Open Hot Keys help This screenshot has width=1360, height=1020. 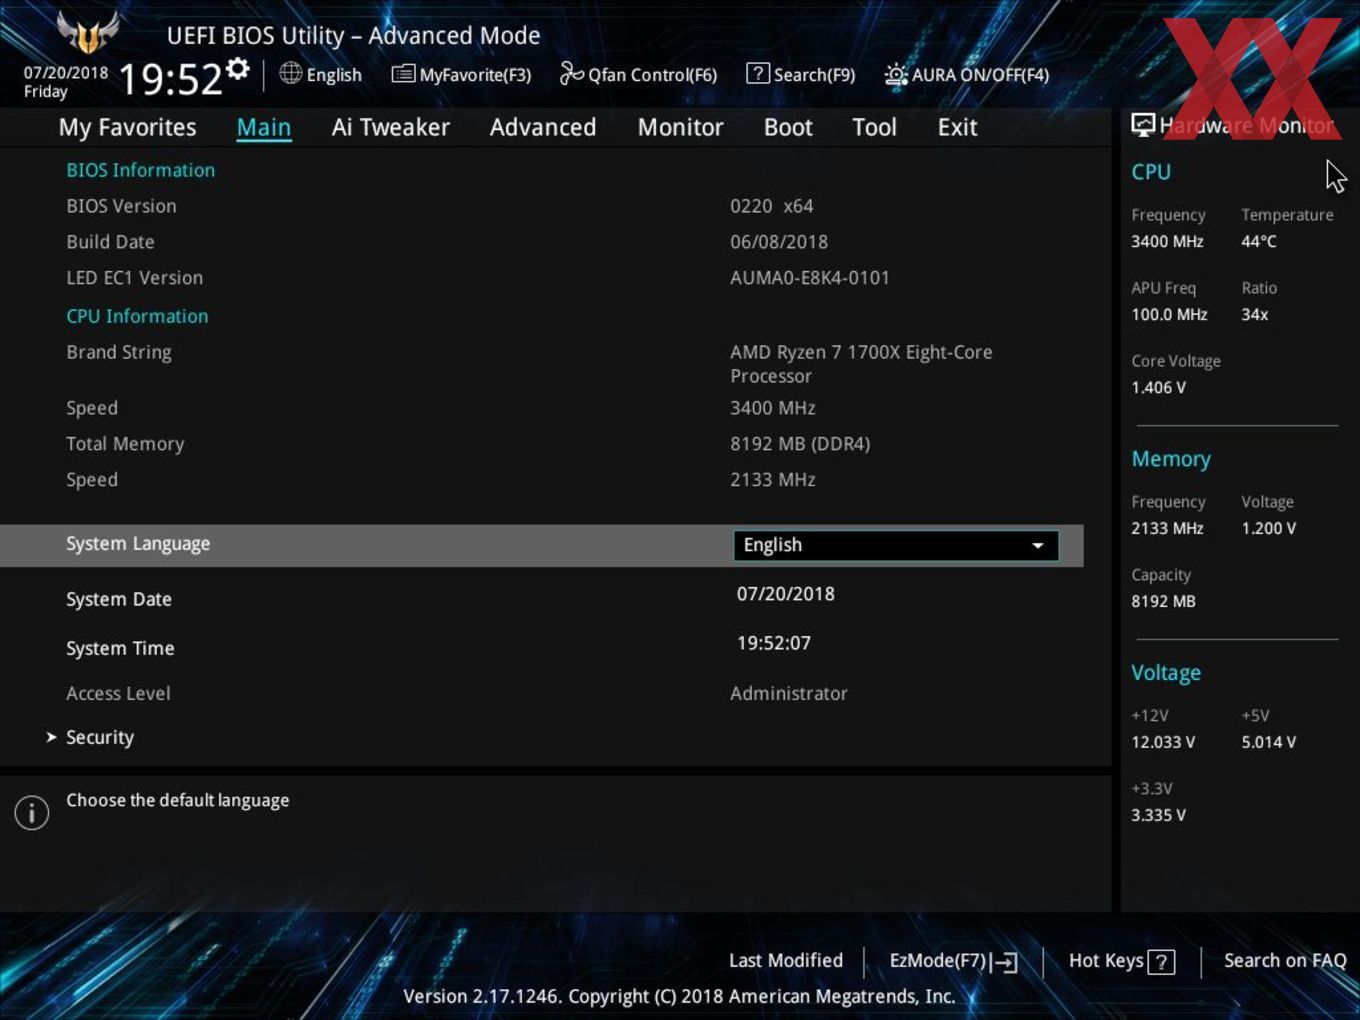tap(1121, 961)
